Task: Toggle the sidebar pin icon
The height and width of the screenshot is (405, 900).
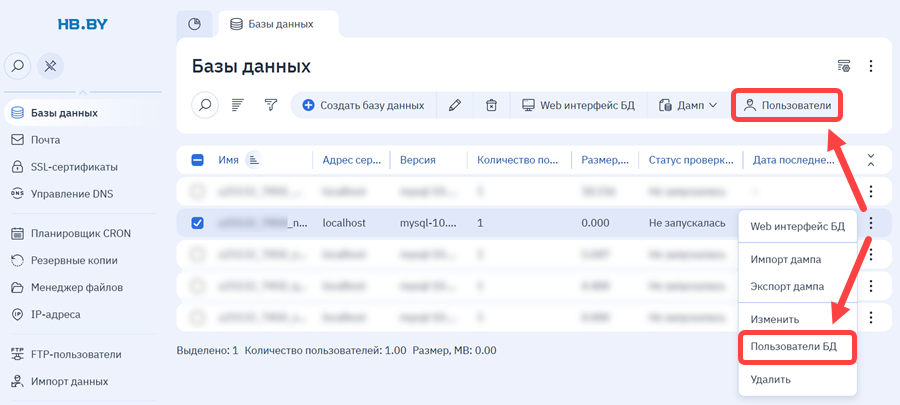Action: [x=51, y=67]
